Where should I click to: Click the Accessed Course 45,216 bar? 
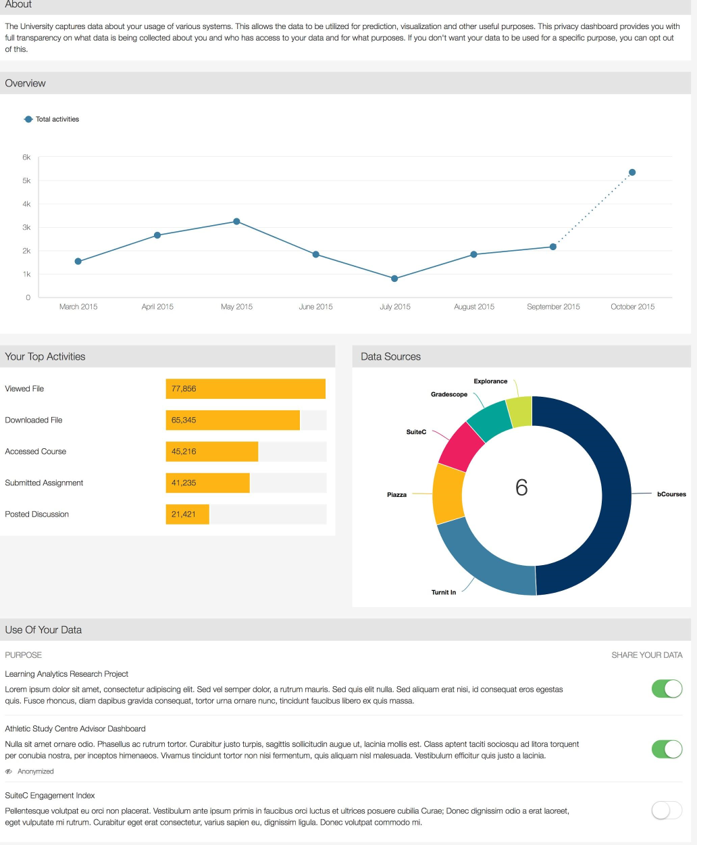[x=212, y=452]
